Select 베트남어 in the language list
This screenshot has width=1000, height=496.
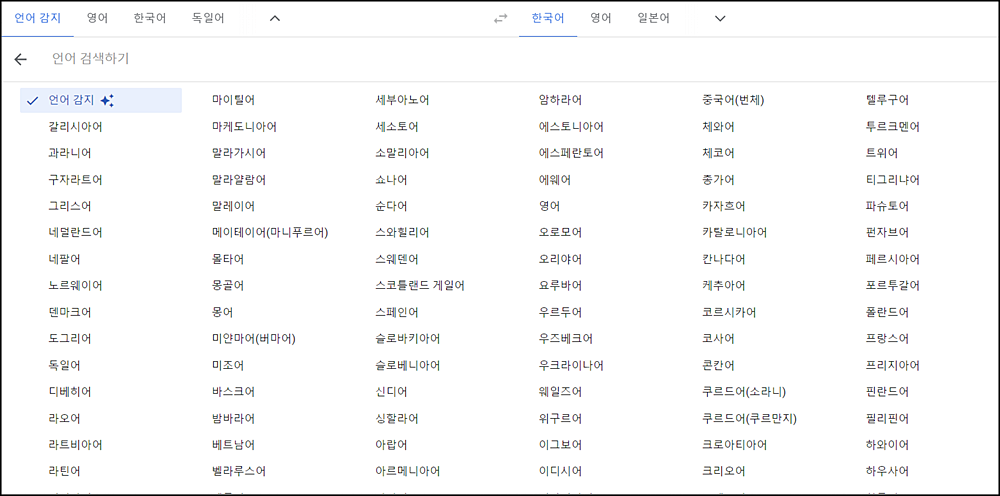(233, 444)
